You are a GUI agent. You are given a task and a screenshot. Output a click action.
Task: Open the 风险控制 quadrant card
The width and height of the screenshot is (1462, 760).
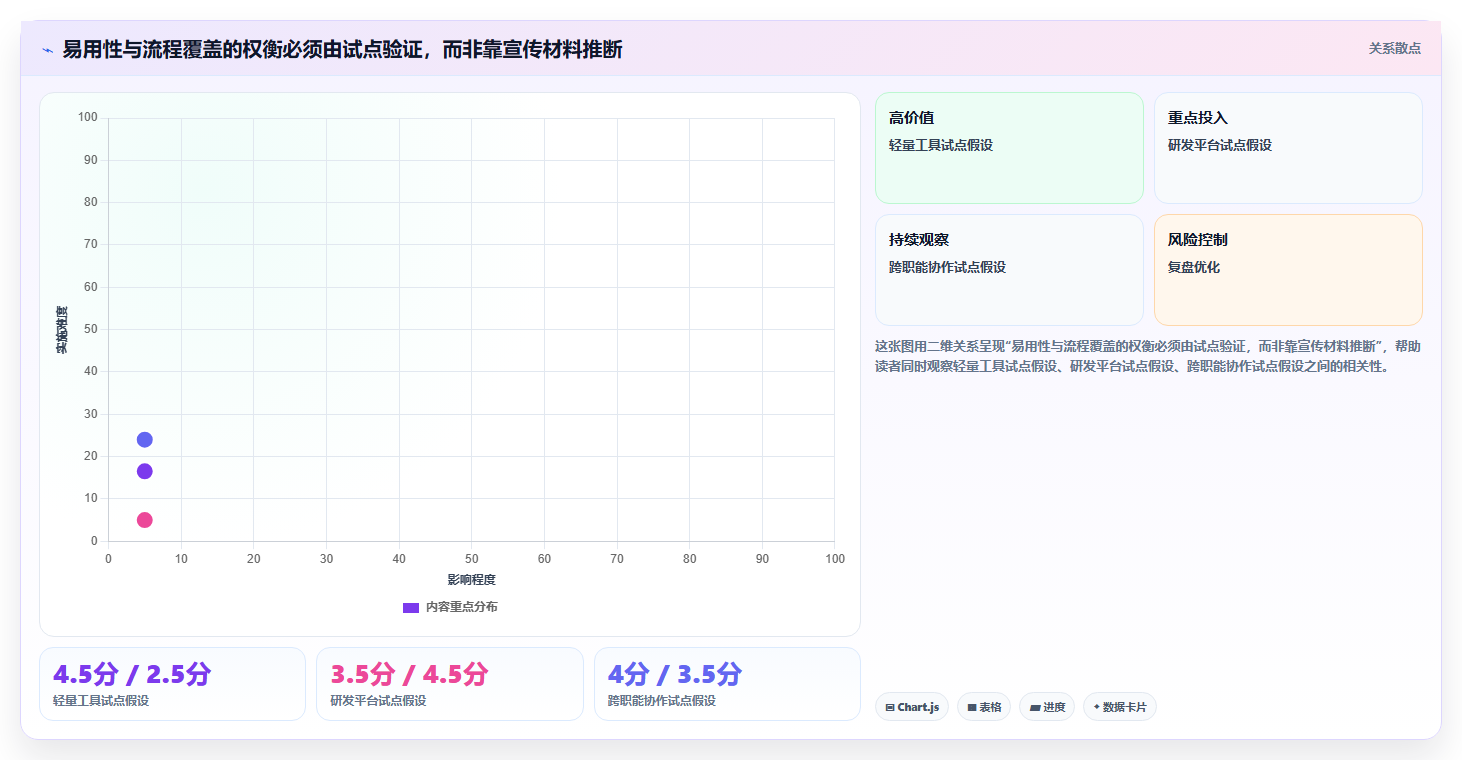click(1288, 270)
